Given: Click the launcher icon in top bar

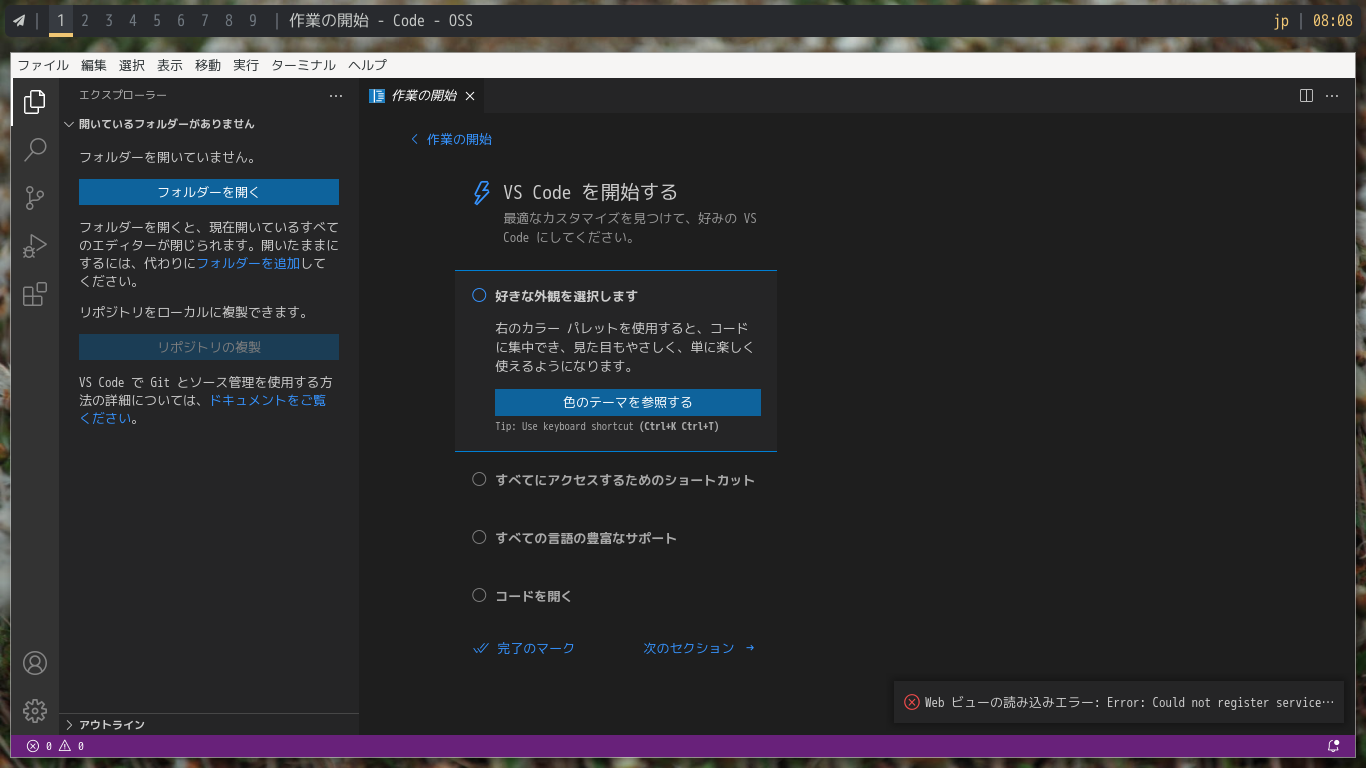Looking at the screenshot, I should [18, 20].
